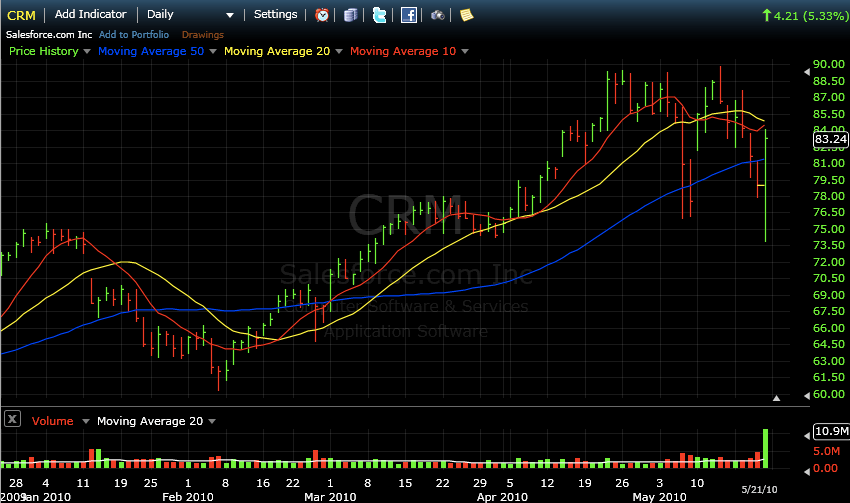Click the 90.00 price axis label
The image size is (850, 503).
pyautogui.click(x=829, y=64)
